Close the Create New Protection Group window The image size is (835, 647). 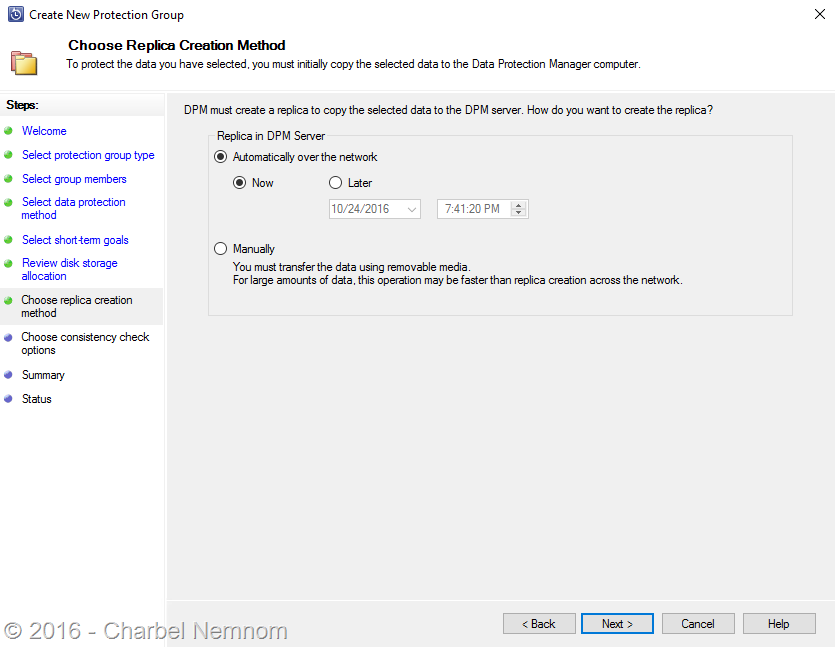pyautogui.click(x=820, y=14)
